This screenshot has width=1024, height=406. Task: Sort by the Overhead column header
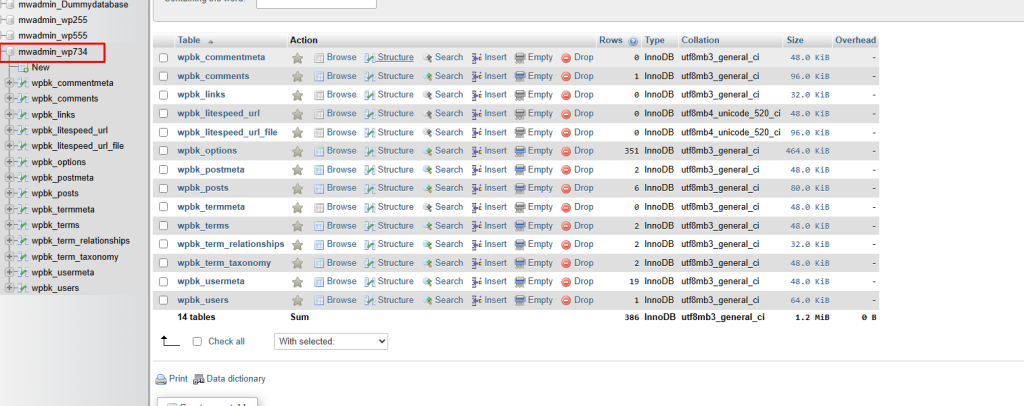[856, 40]
